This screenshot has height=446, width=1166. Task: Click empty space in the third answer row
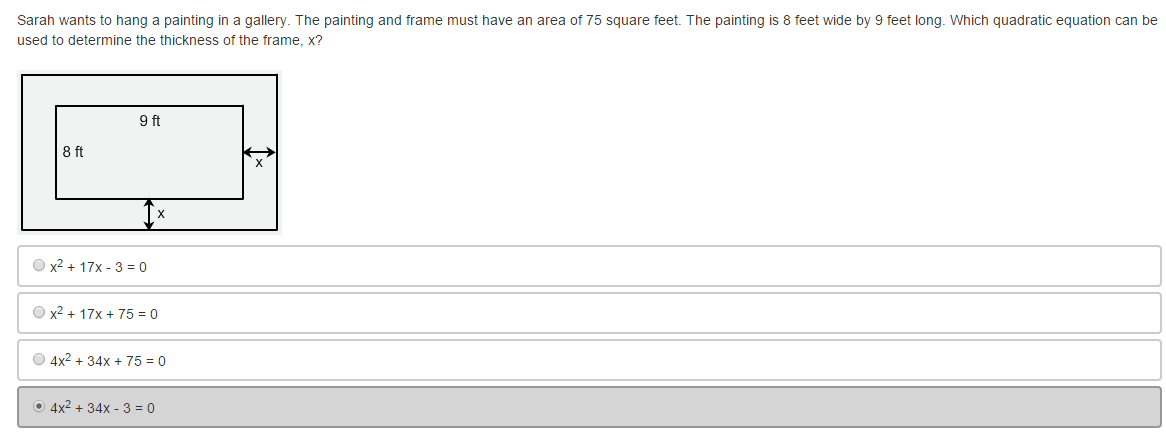click(650, 360)
